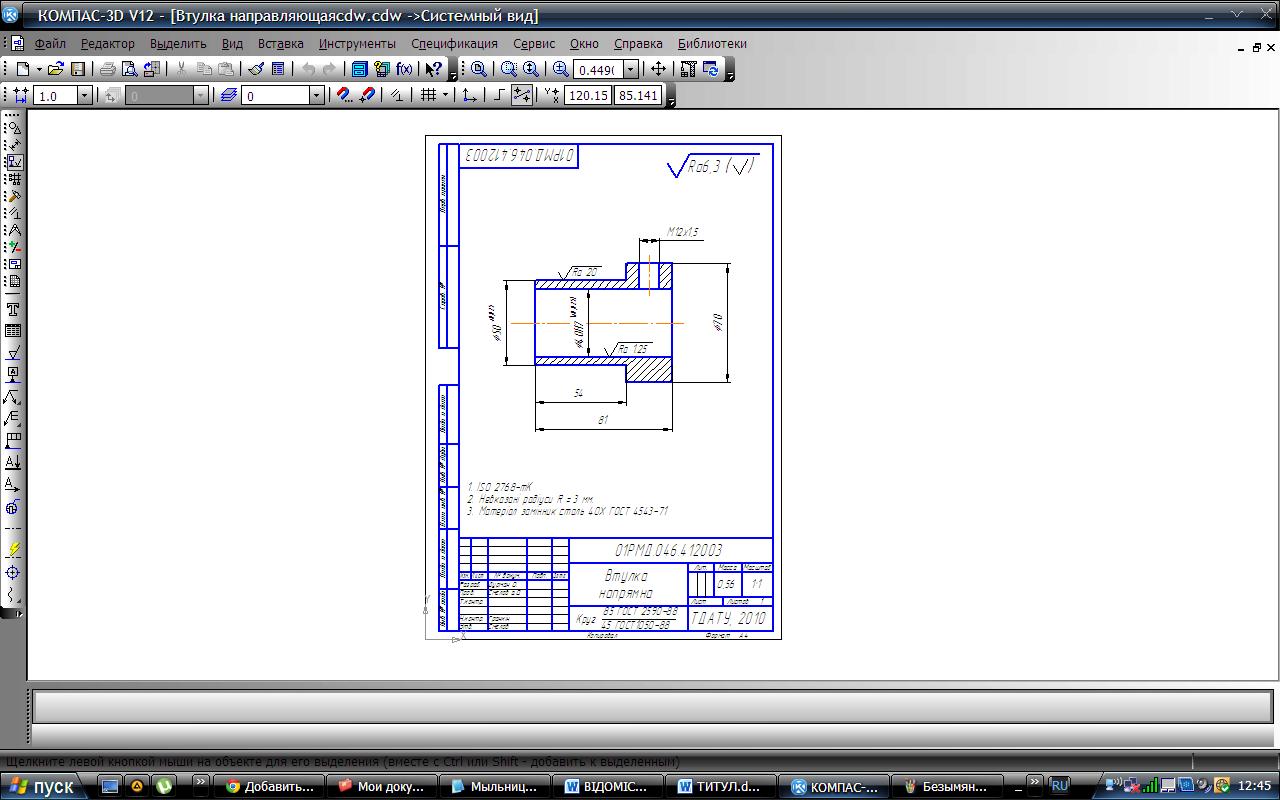Open print preview icon
This screenshot has width=1280, height=800.
tap(129, 69)
